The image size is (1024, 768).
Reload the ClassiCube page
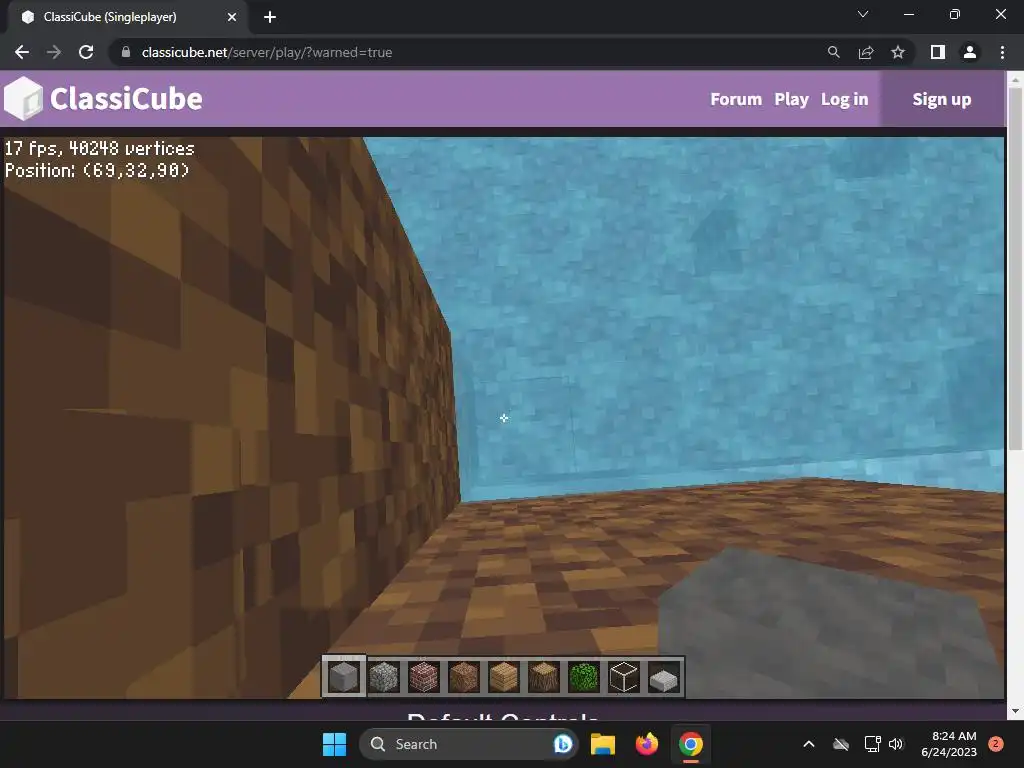pyautogui.click(x=86, y=52)
